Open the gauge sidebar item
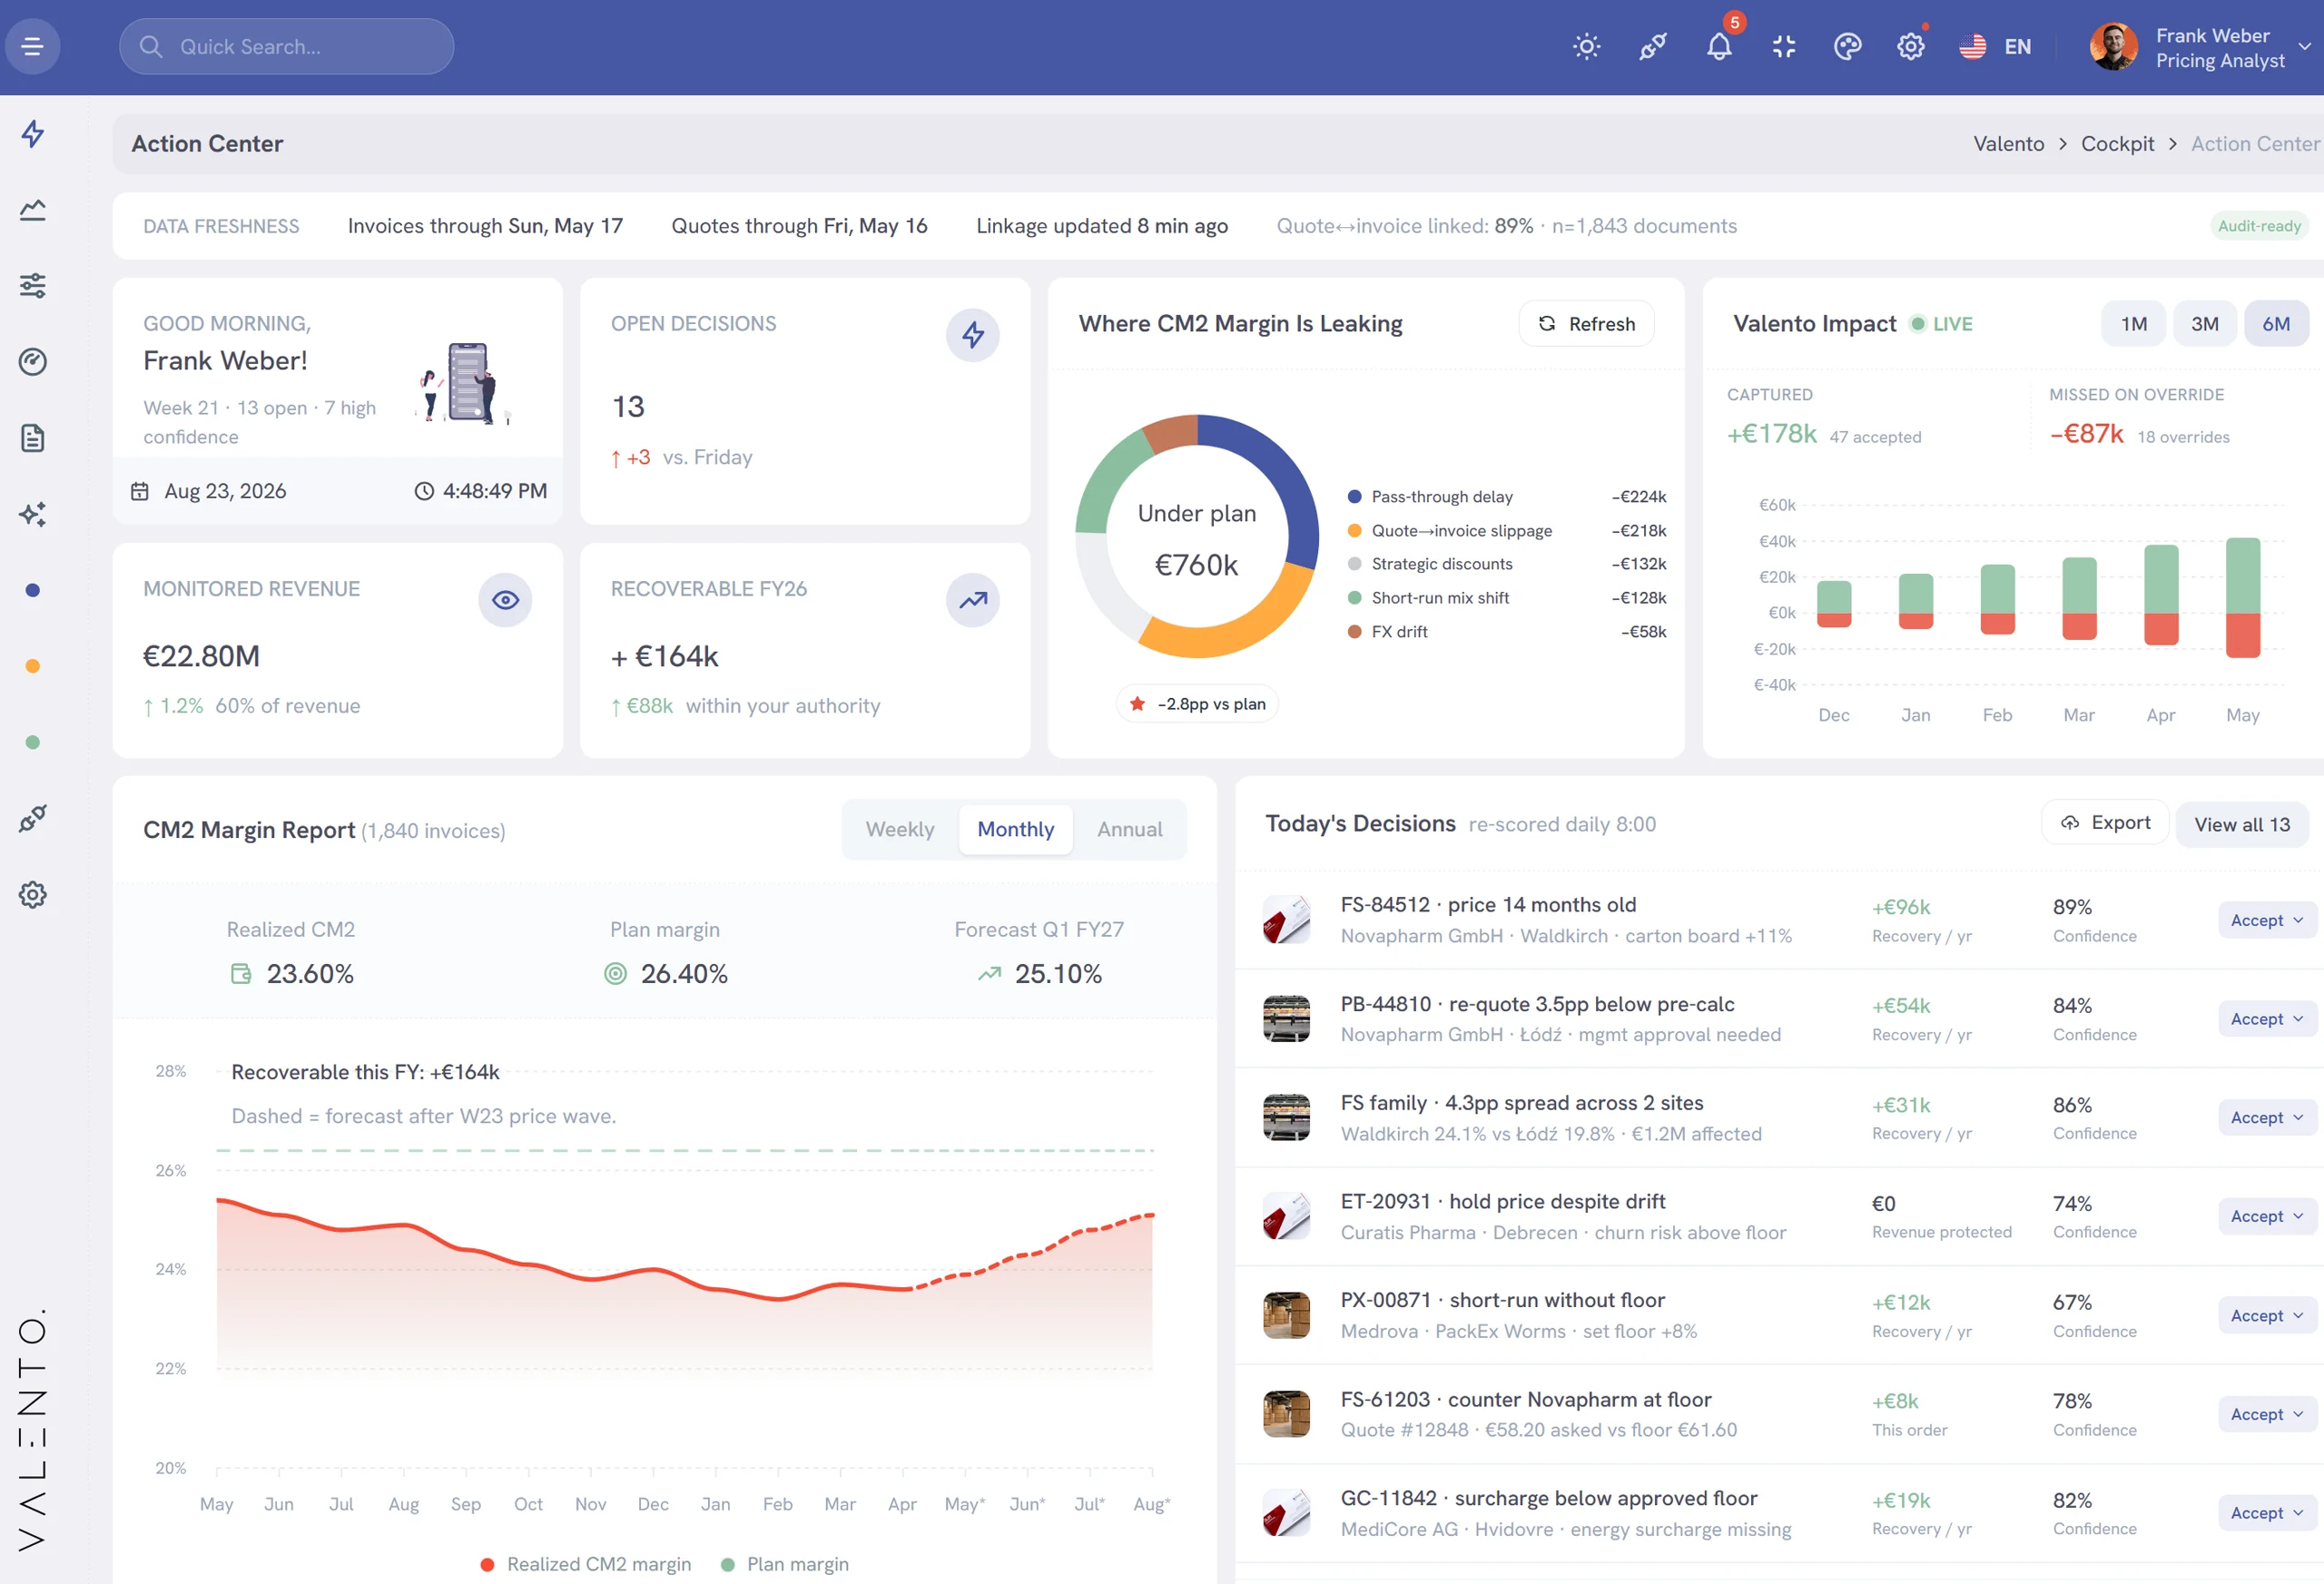Viewport: 2324px width, 1584px height. pyautogui.click(x=33, y=362)
